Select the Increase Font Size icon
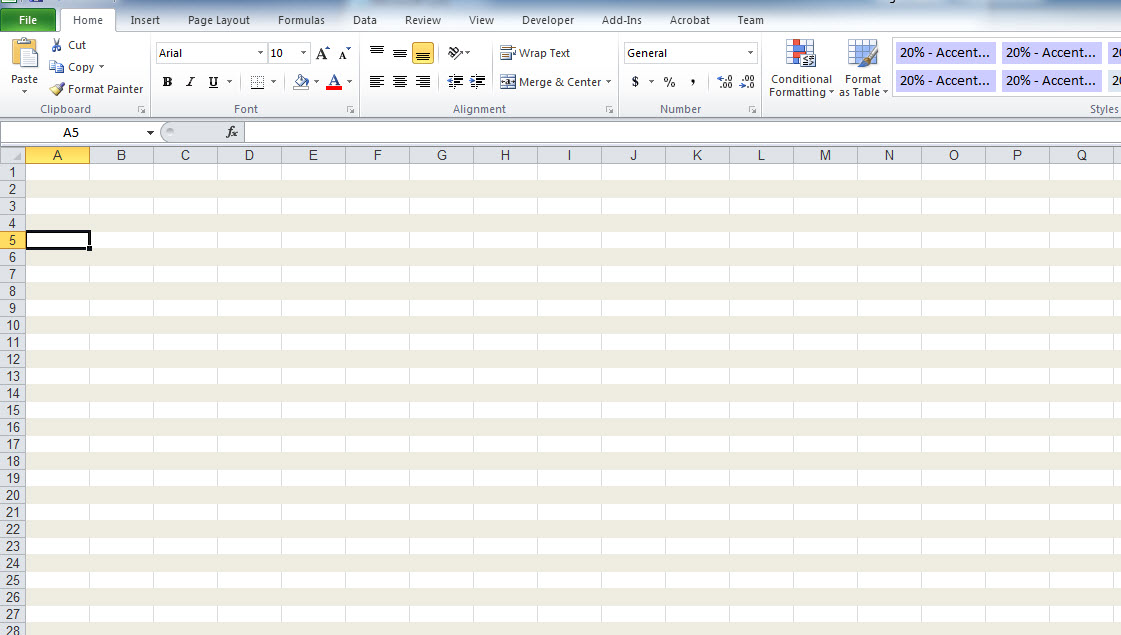 tap(321, 52)
